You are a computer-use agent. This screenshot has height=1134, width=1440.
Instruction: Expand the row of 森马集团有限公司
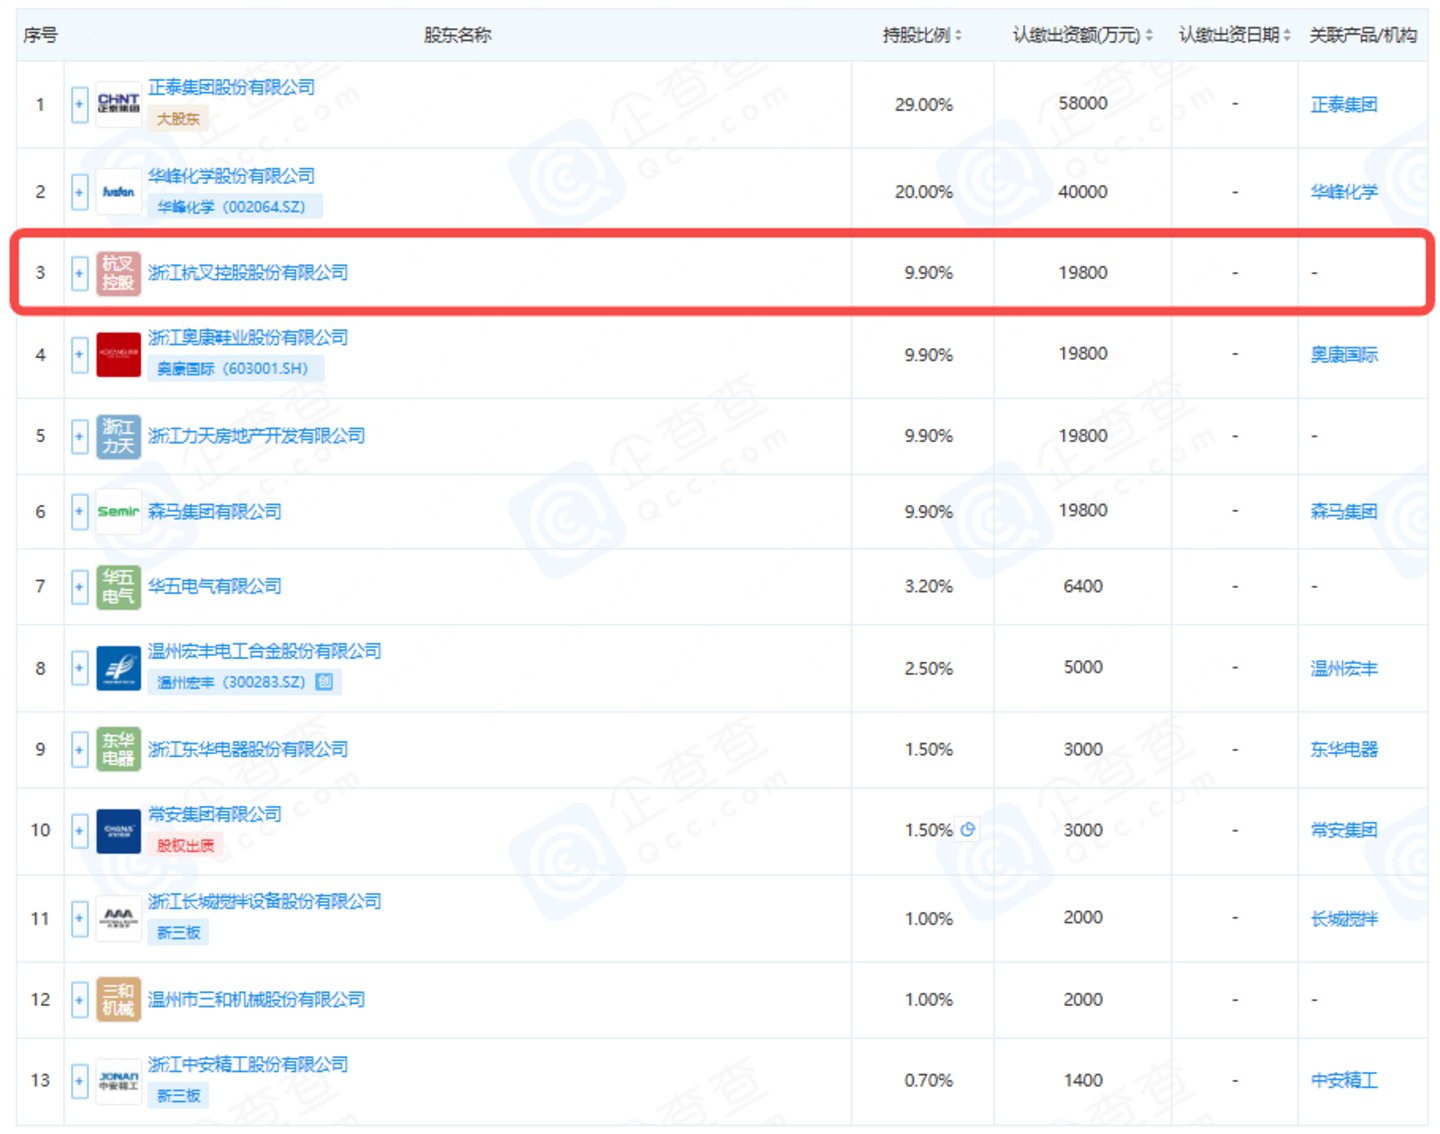pyautogui.click(x=79, y=512)
